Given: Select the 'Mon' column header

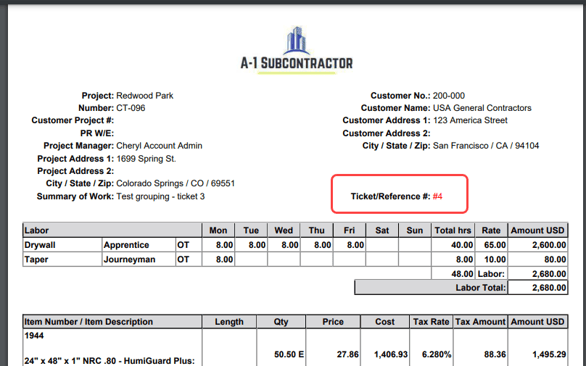Looking at the screenshot, I should (218, 230).
